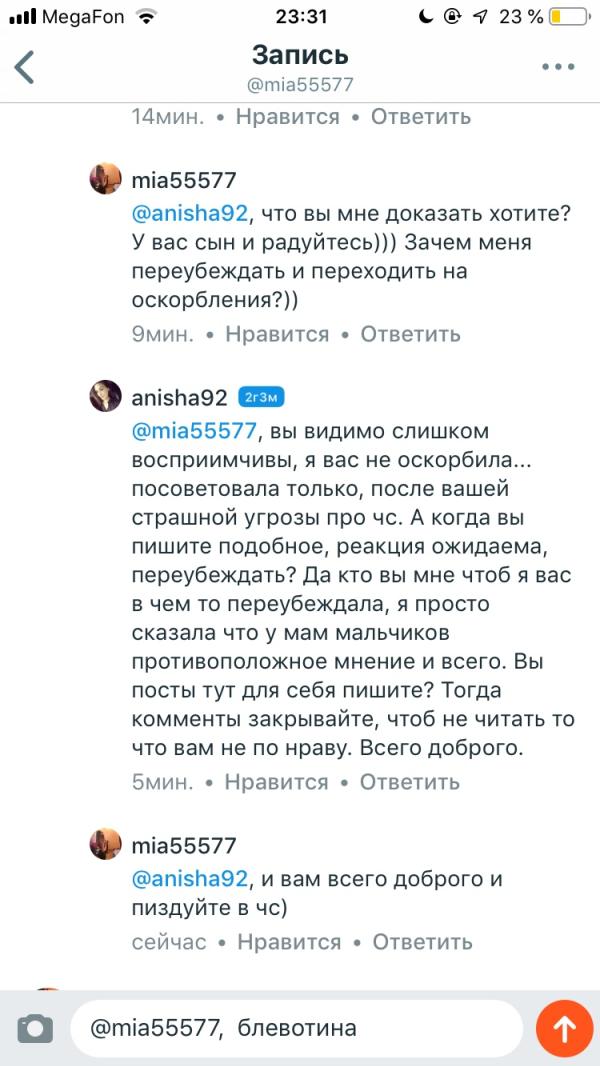Open anisha92 profile avatar
600x1066 pixels.
tap(105, 397)
